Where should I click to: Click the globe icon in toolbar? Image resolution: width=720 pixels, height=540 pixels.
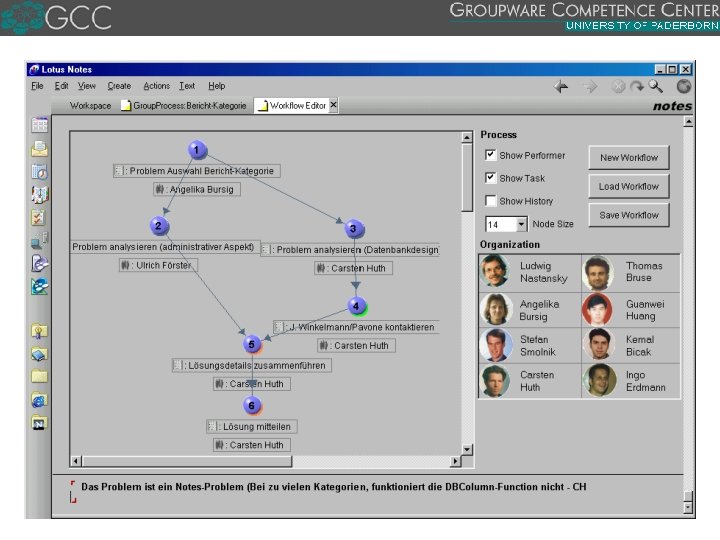(x=684, y=86)
